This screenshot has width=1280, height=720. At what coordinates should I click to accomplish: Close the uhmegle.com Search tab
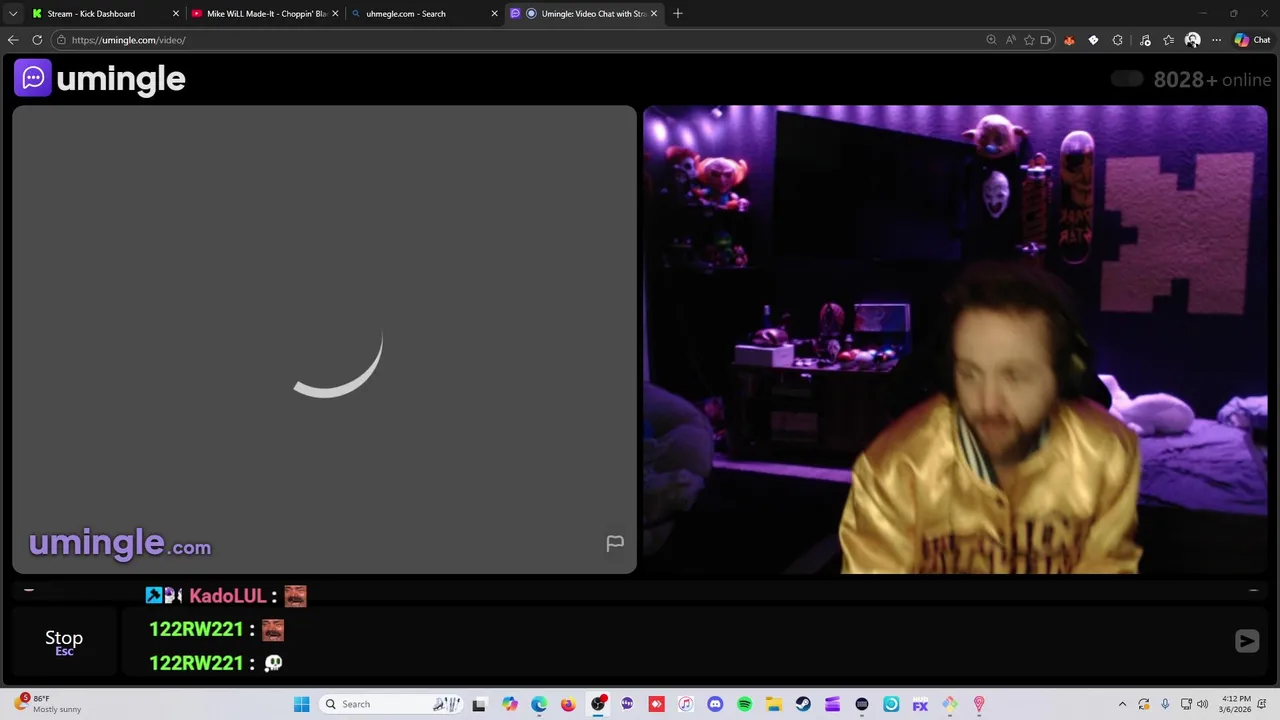point(494,14)
